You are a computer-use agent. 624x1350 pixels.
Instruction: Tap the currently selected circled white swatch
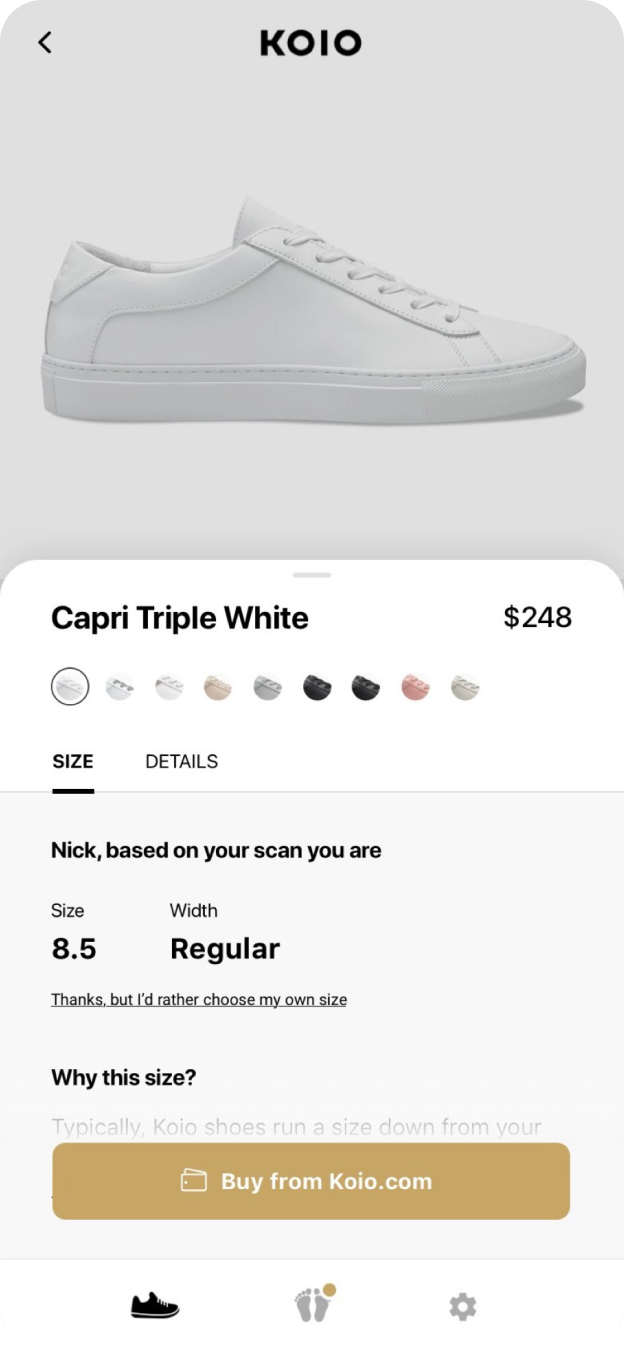point(70,686)
